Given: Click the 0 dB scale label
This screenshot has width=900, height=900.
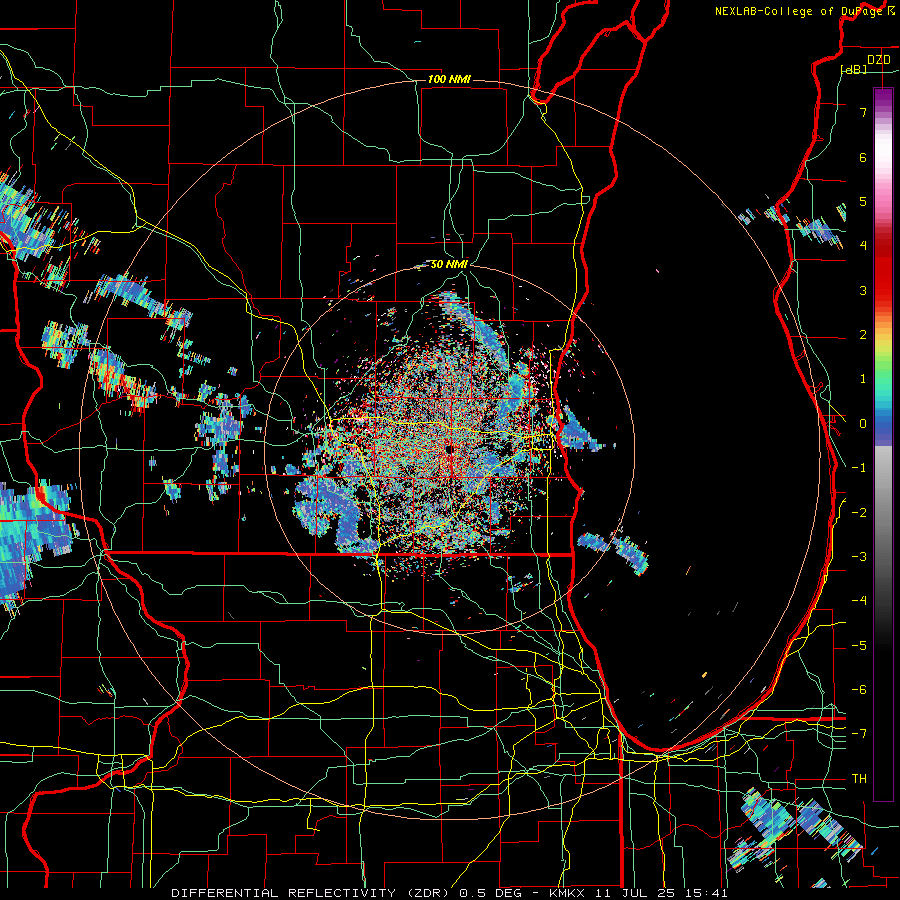Looking at the screenshot, I should (x=863, y=424).
